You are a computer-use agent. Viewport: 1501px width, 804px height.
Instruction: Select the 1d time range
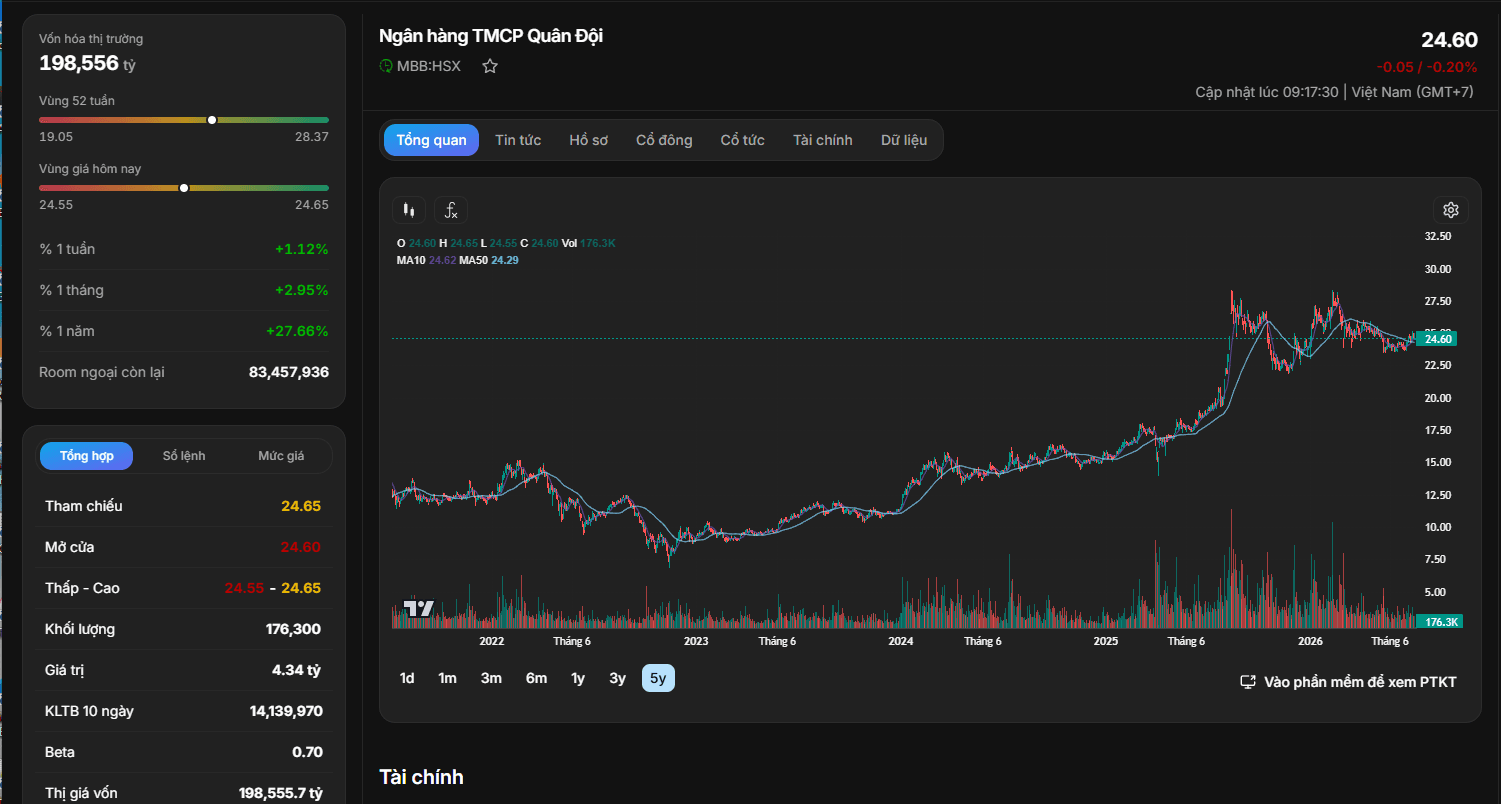(407, 678)
